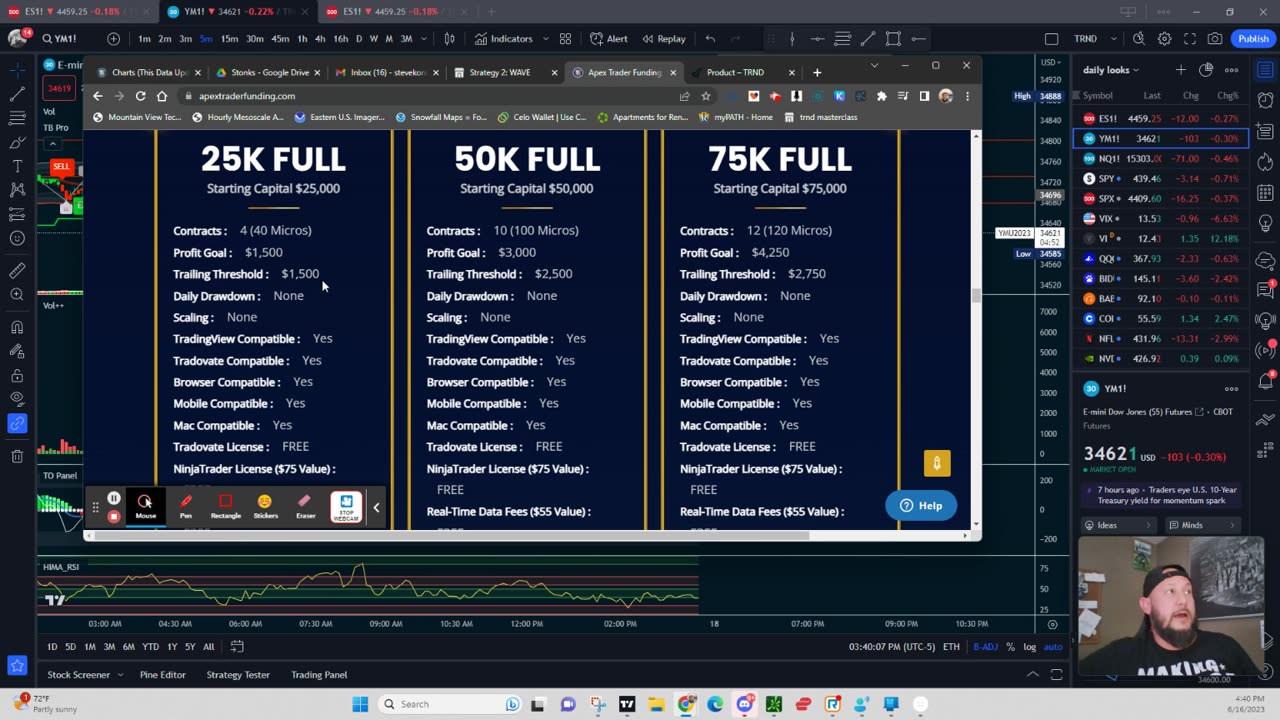Undo the last chart action
1280x720 pixels.
(710, 39)
